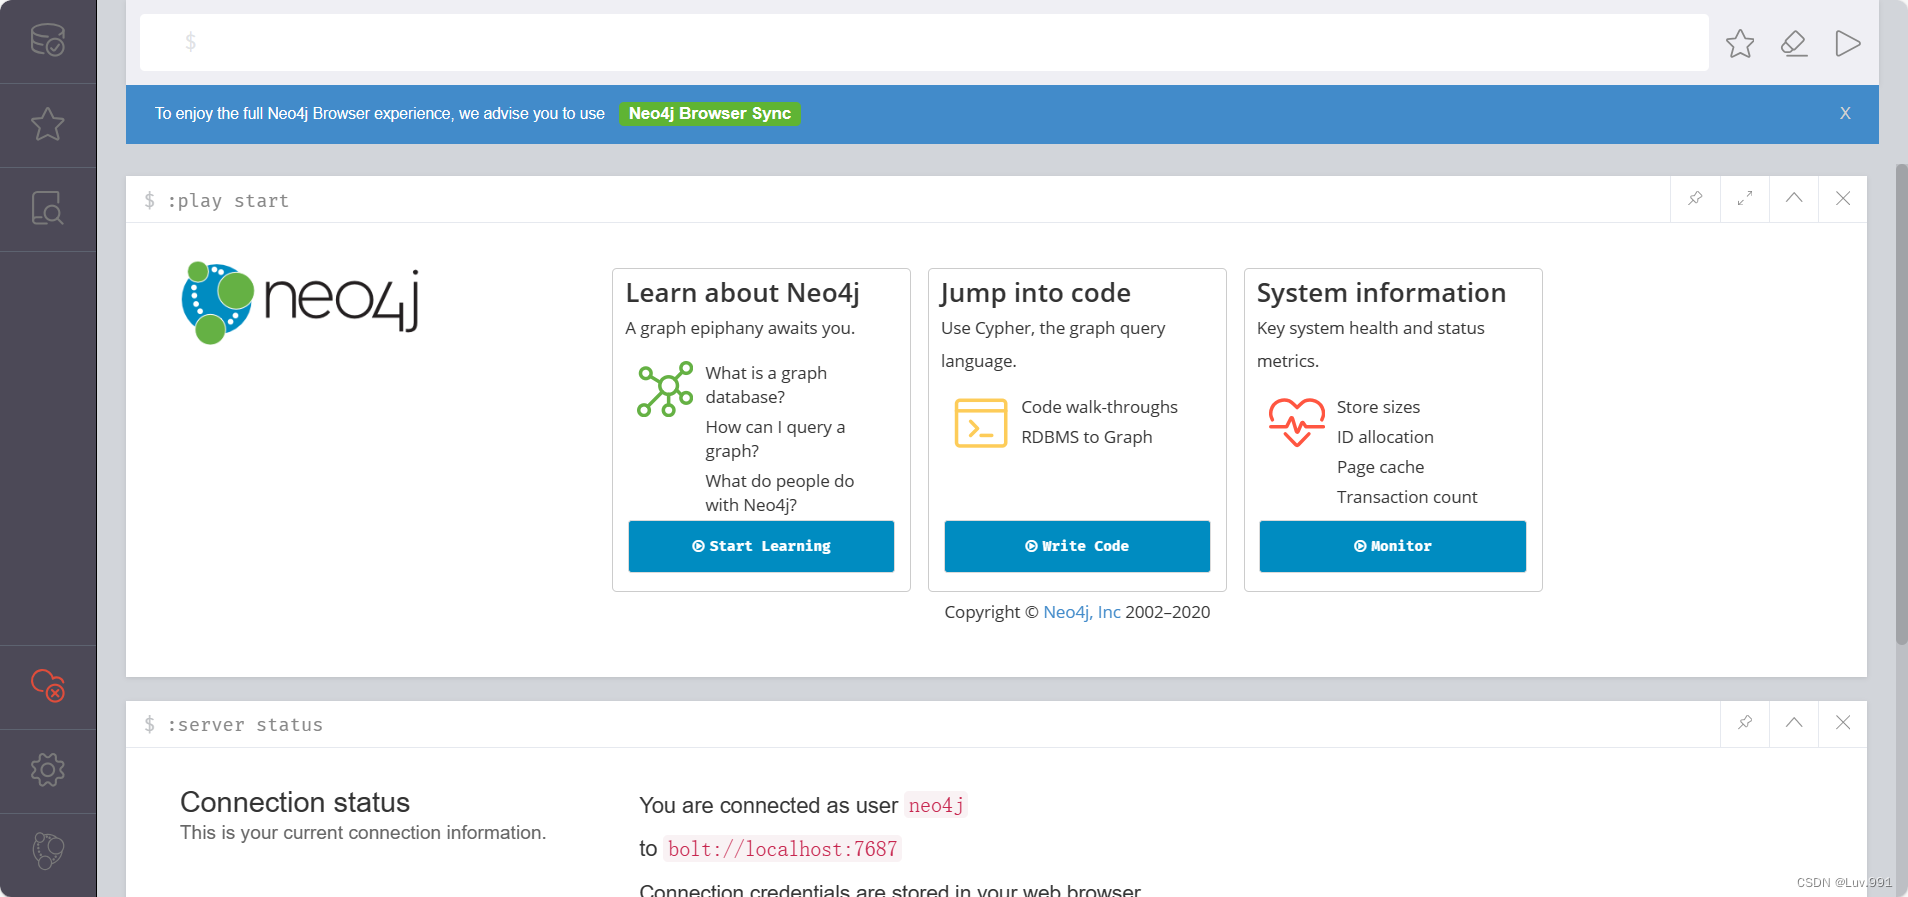Click 'Transaction count' text

[x=1407, y=497]
